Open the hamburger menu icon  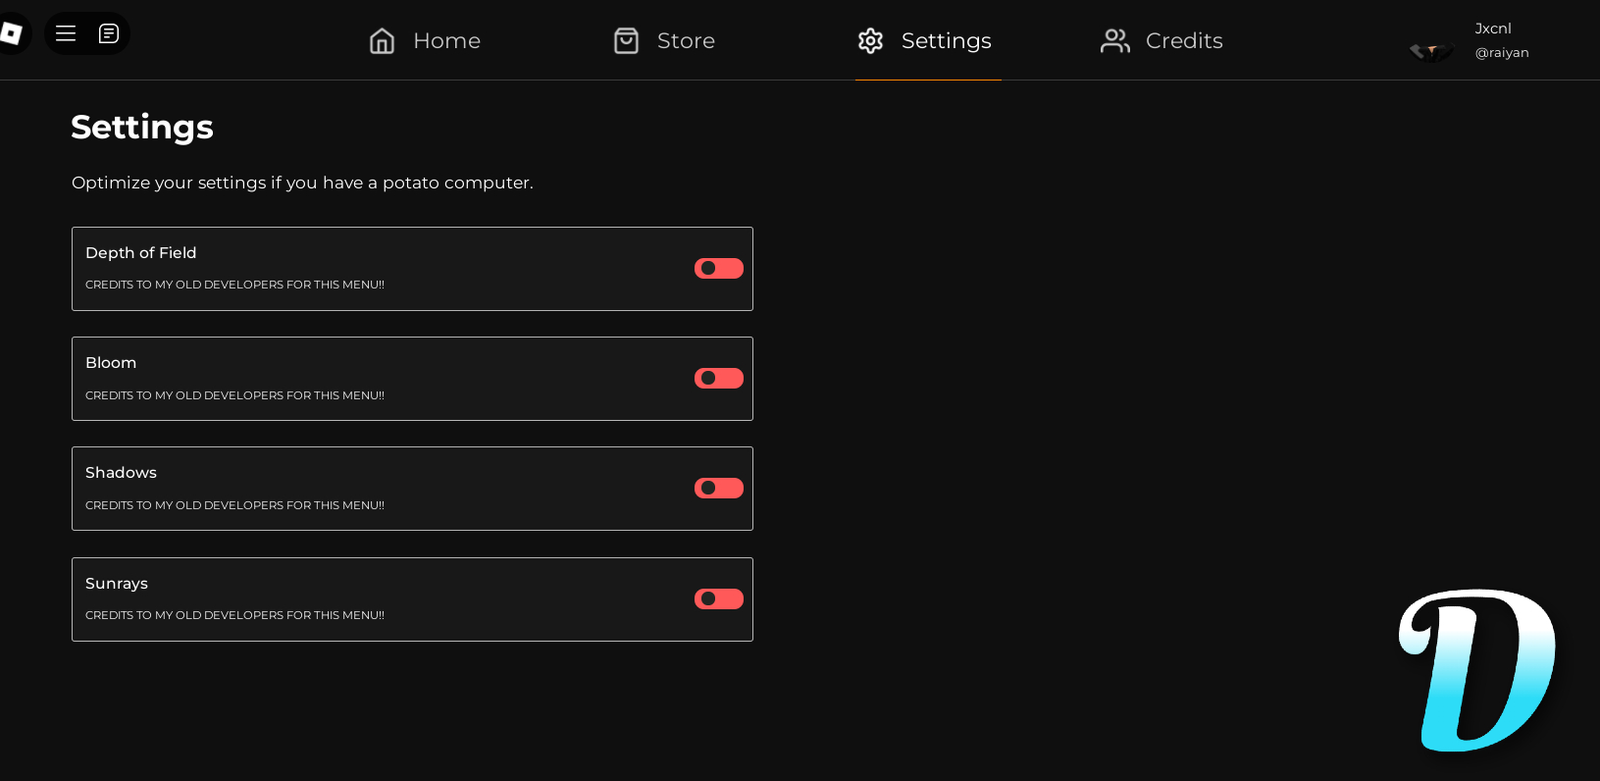click(66, 34)
